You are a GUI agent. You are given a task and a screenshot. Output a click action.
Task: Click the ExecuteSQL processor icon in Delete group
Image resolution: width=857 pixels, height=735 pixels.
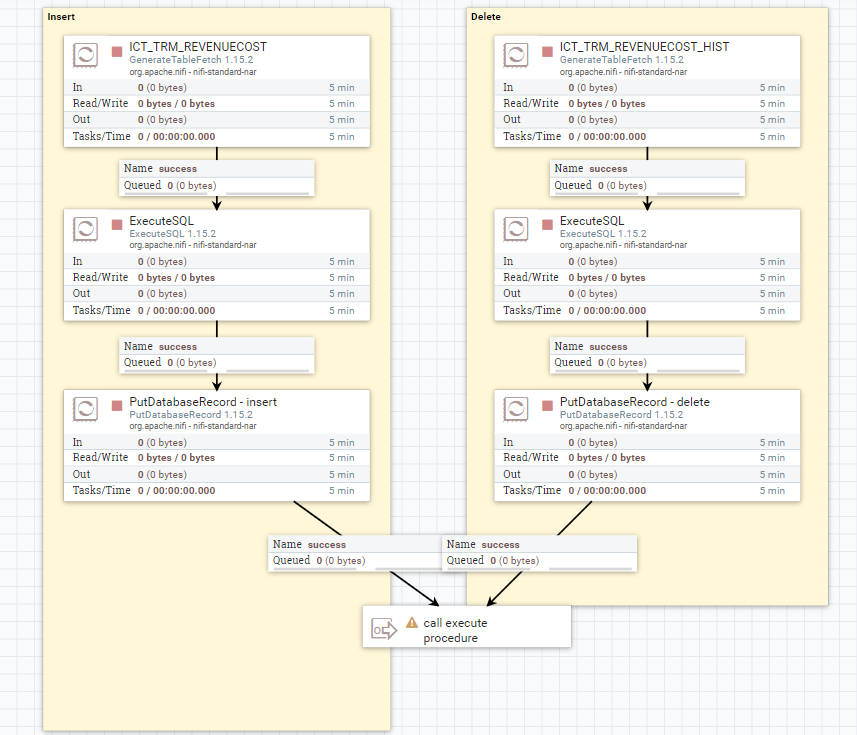point(516,229)
